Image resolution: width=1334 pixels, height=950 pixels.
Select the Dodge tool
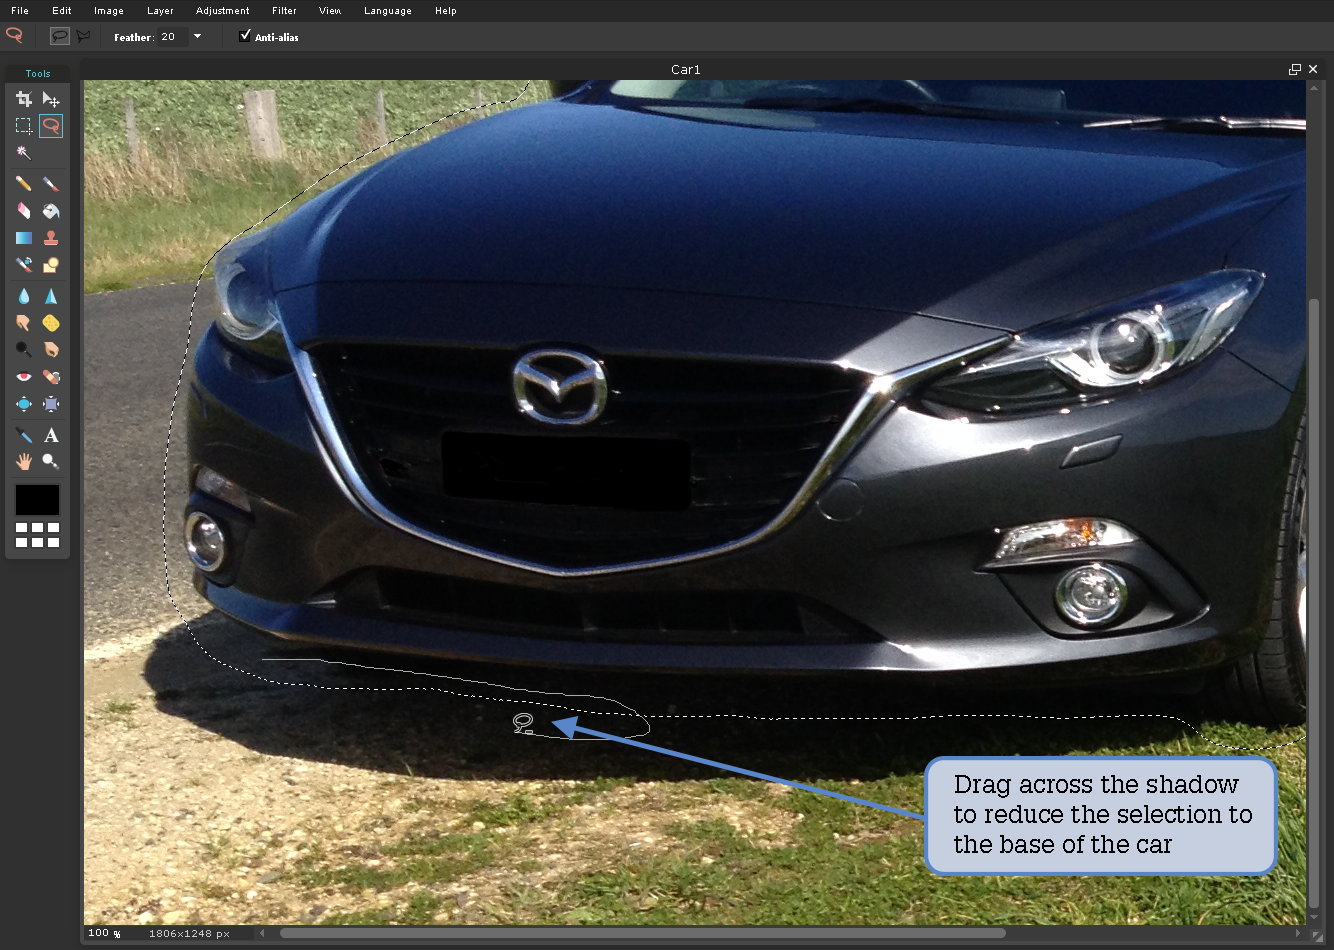pyautogui.click(x=24, y=350)
